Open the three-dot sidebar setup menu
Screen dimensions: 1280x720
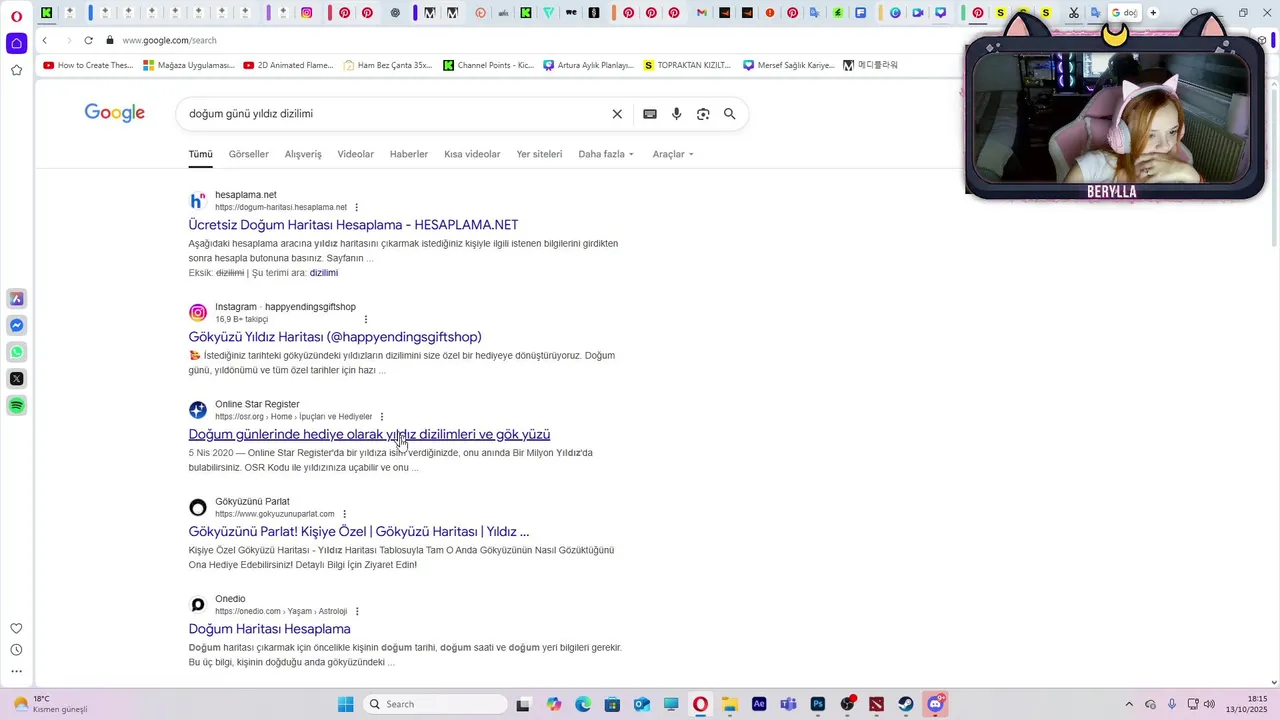[16, 671]
